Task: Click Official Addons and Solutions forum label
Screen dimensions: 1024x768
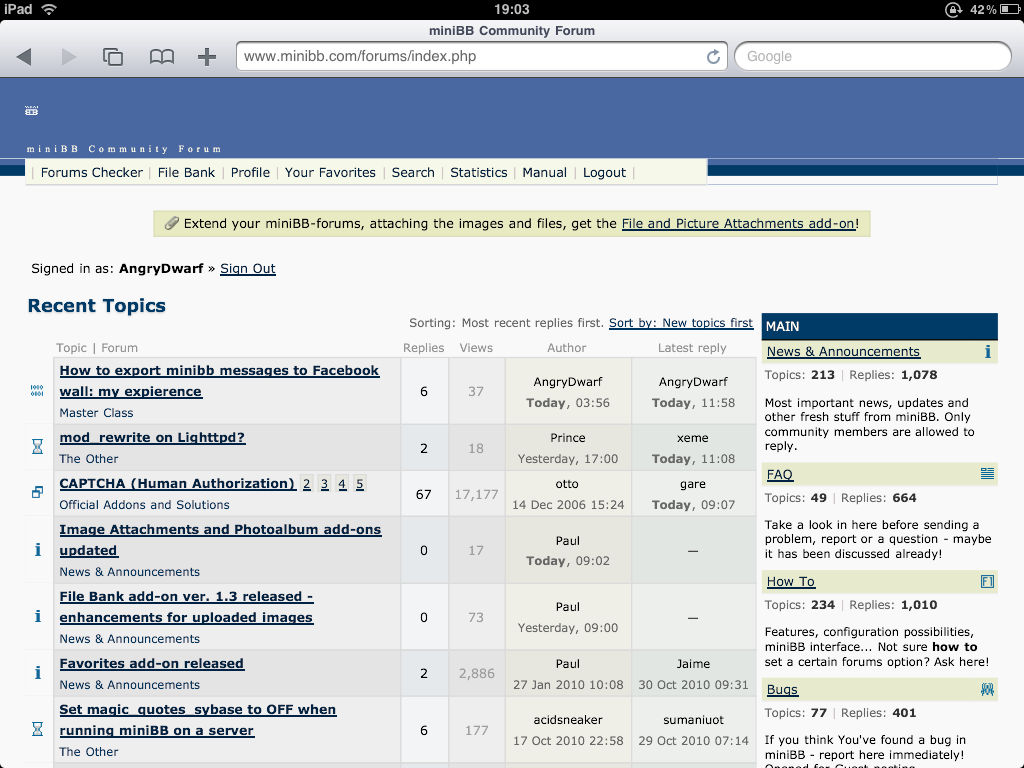Action: [144, 505]
